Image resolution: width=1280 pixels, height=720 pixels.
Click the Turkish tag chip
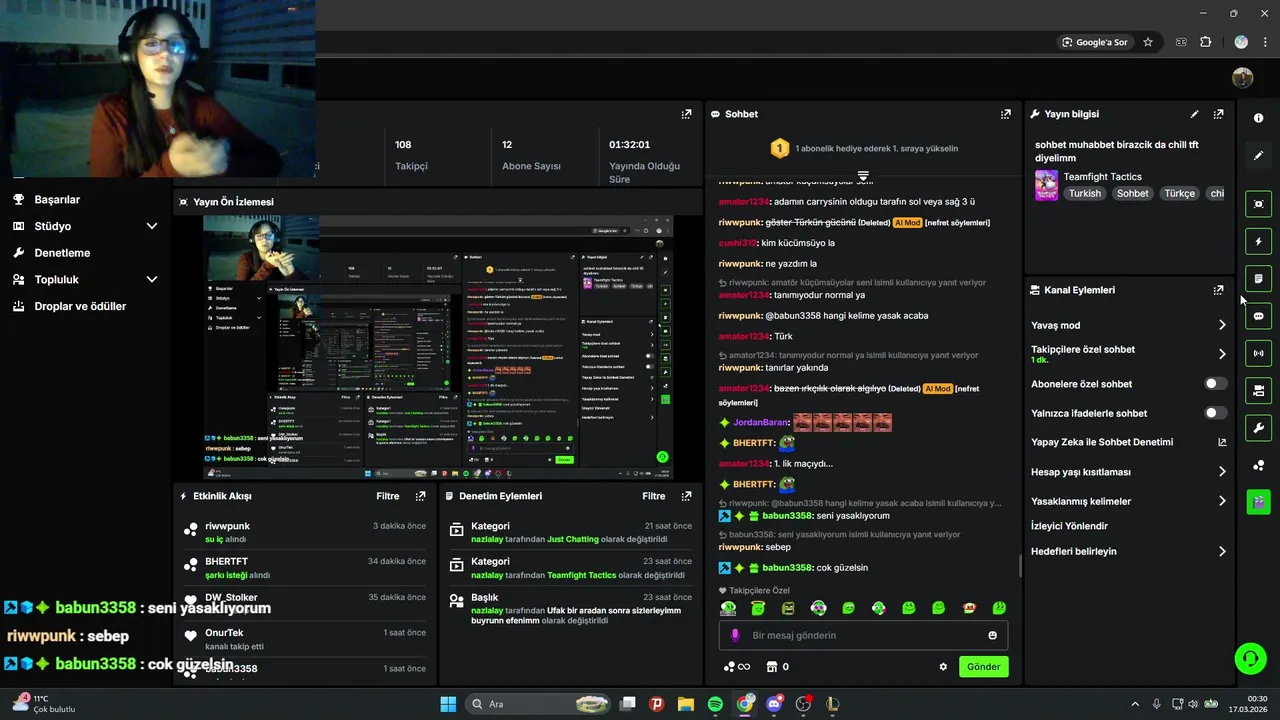pyautogui.click(x=1085, y=194)
